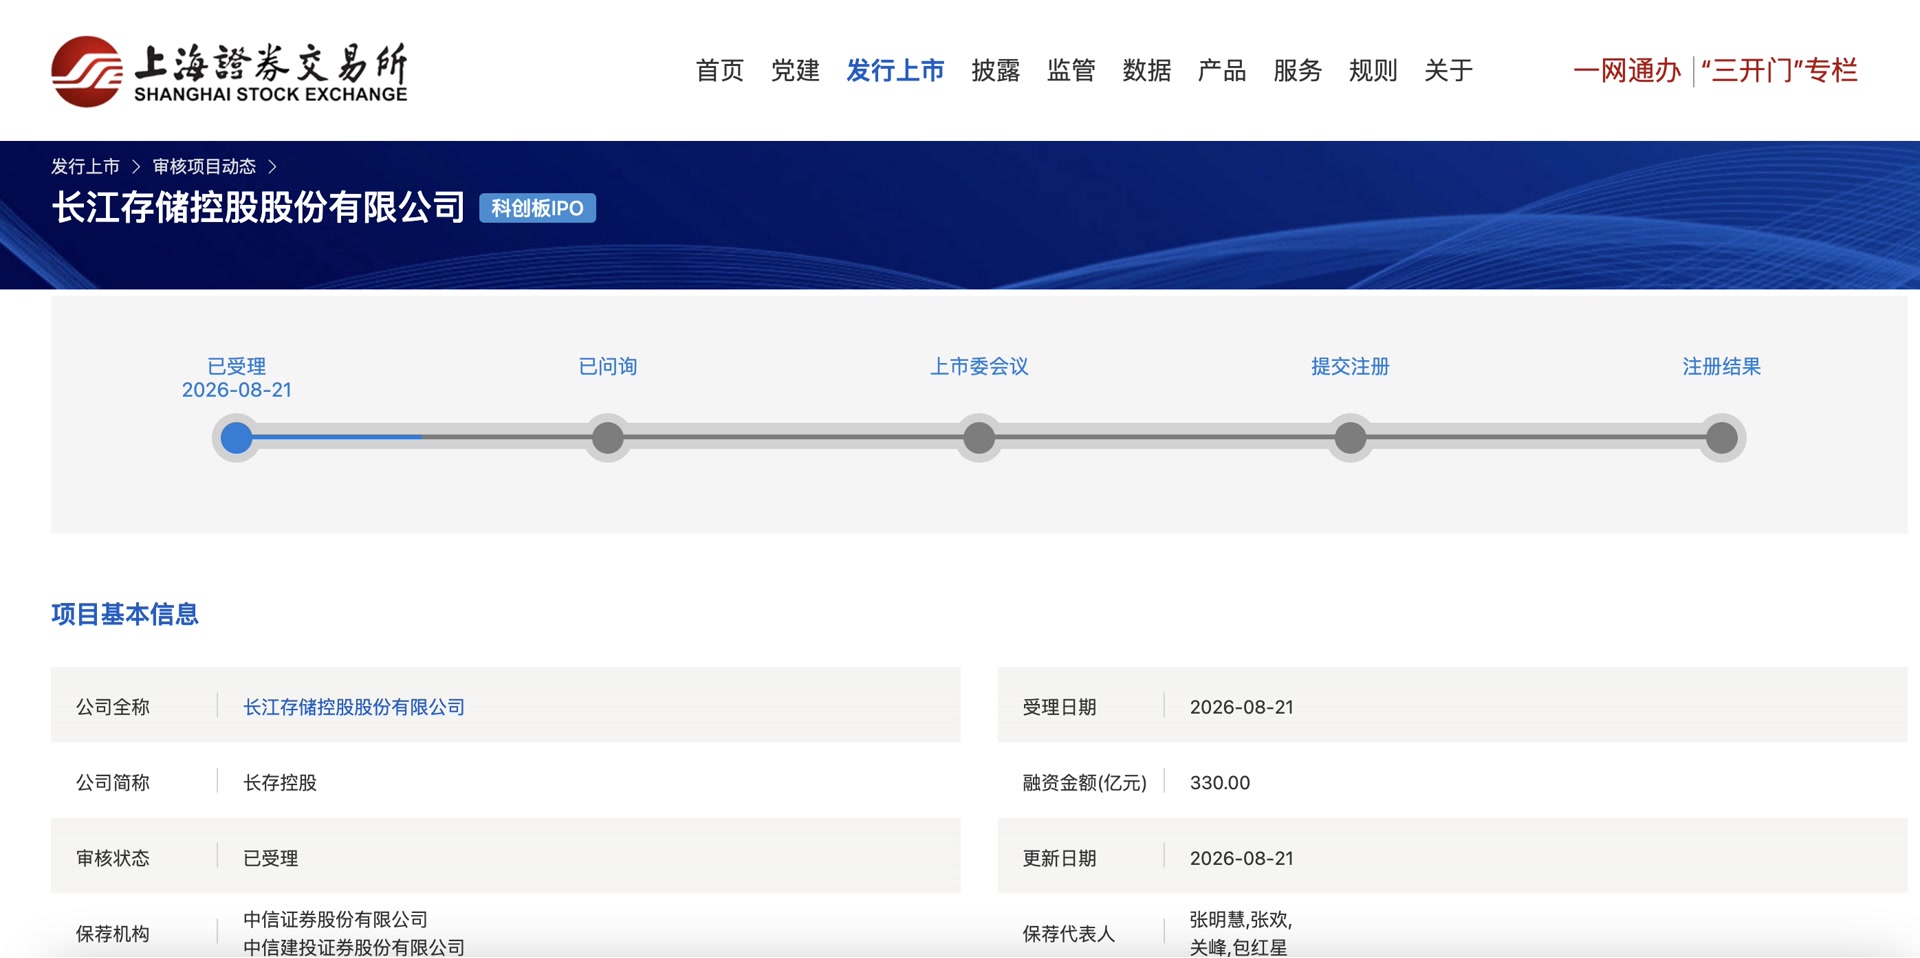Click the 张明慧,张欢, representatives text
1920x958 pixels.
pos(1241,920)
